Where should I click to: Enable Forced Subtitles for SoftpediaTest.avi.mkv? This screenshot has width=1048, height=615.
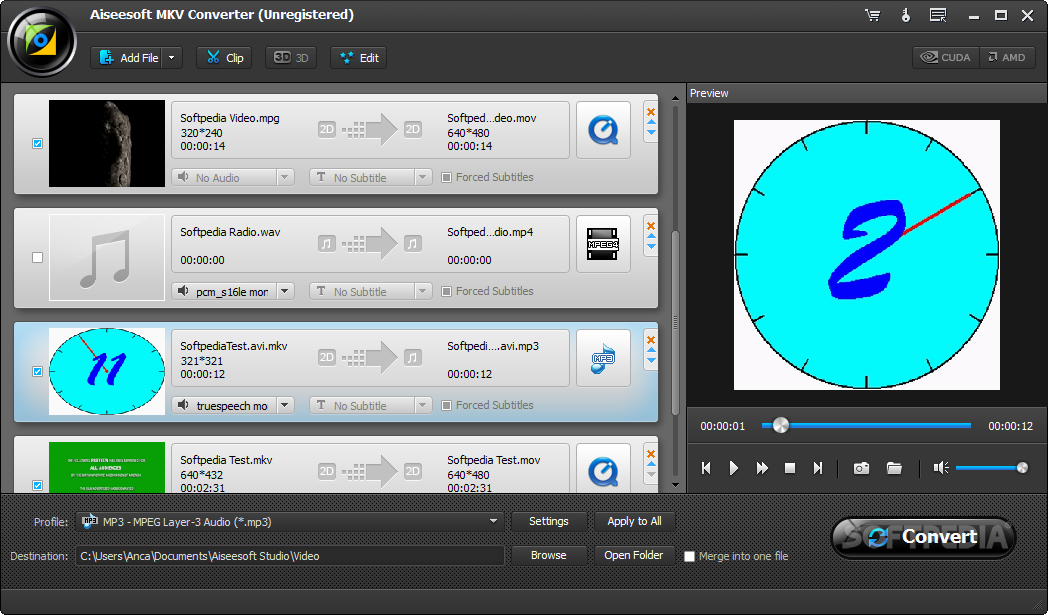(446, 405)
